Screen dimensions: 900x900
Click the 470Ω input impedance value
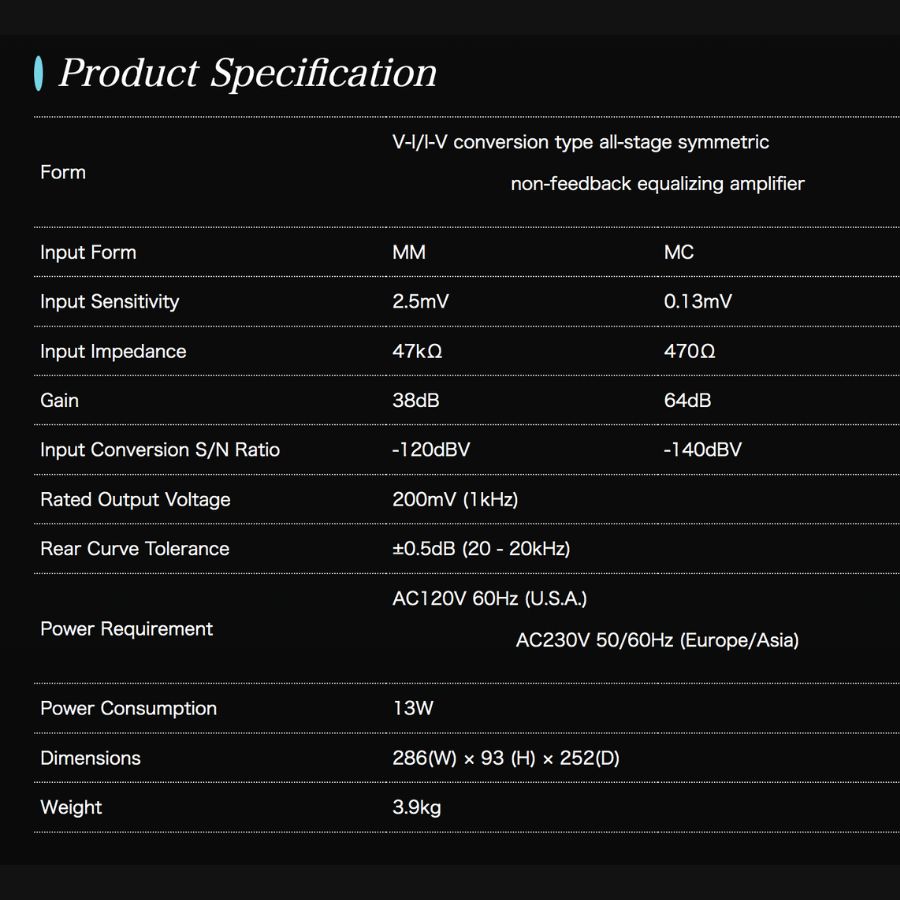point(689,351)
